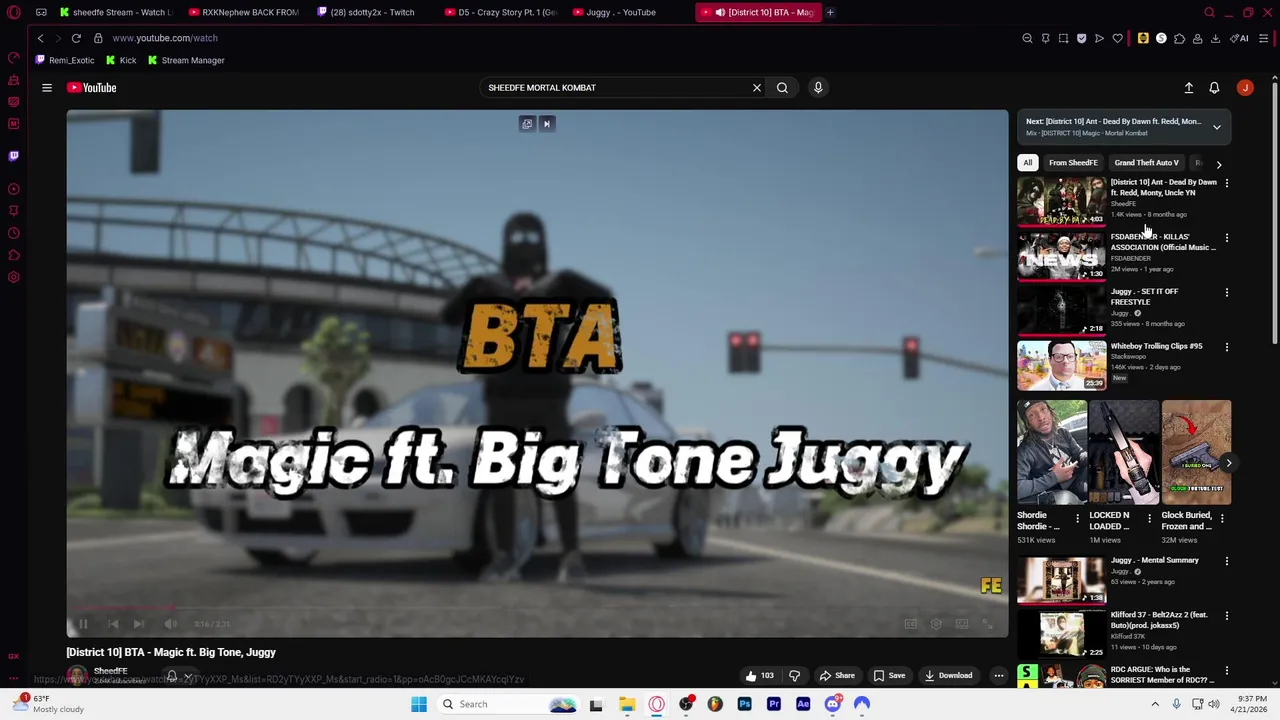Download the video
Viewport: 1280px width, 720px height.
pyautogui.click(x=948, y=676)
